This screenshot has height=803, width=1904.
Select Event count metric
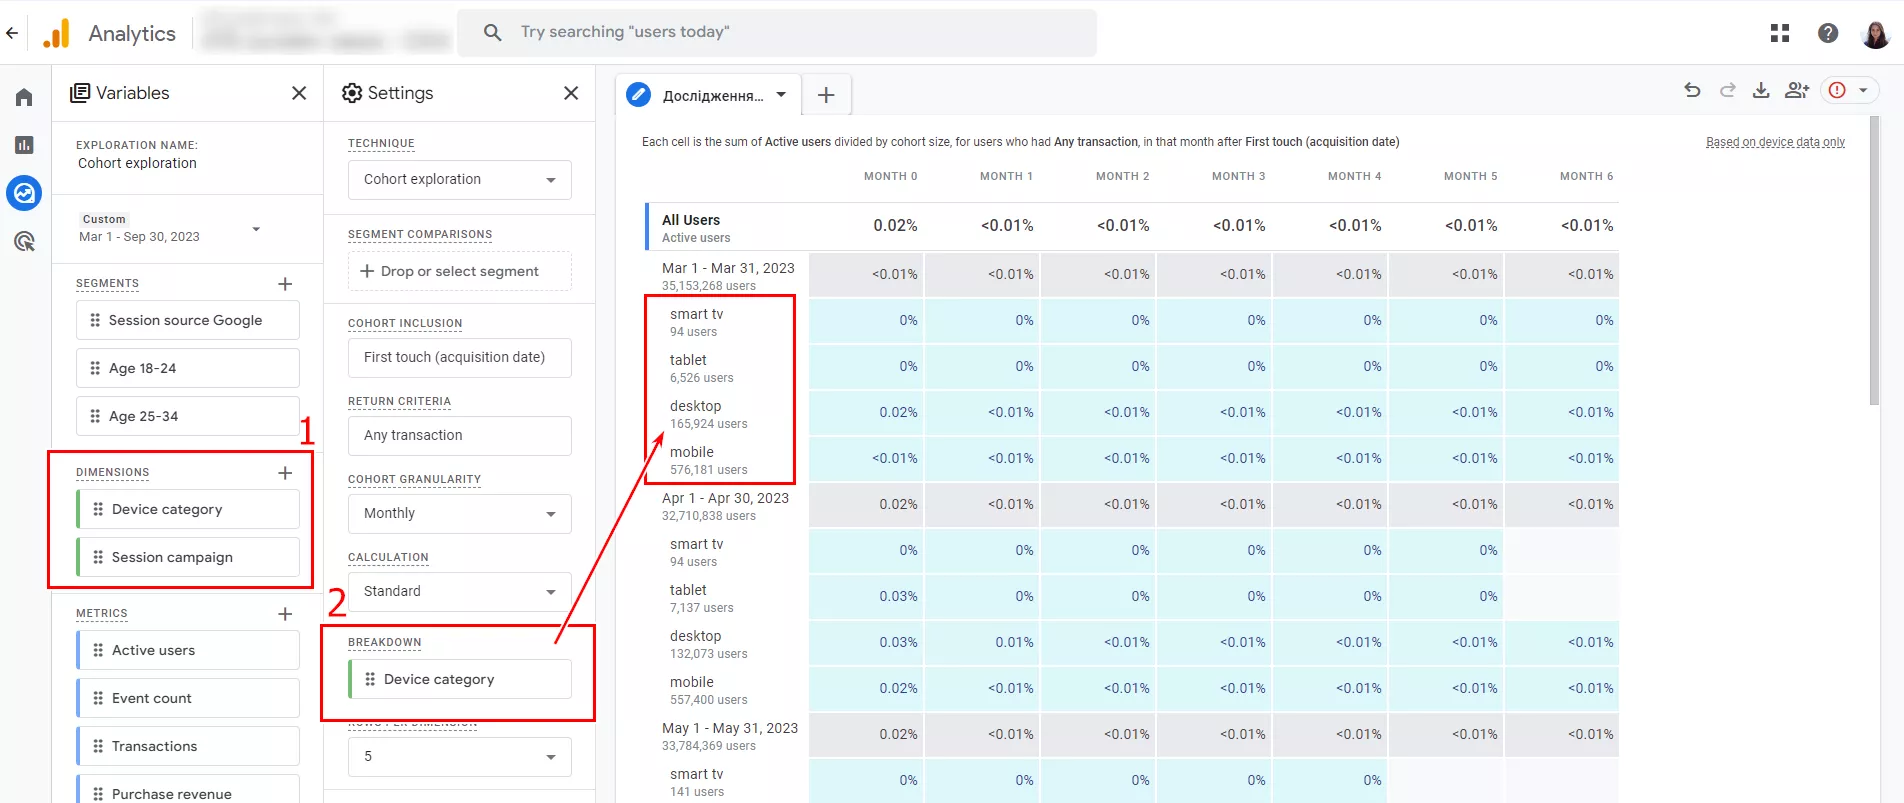[188, 698]
